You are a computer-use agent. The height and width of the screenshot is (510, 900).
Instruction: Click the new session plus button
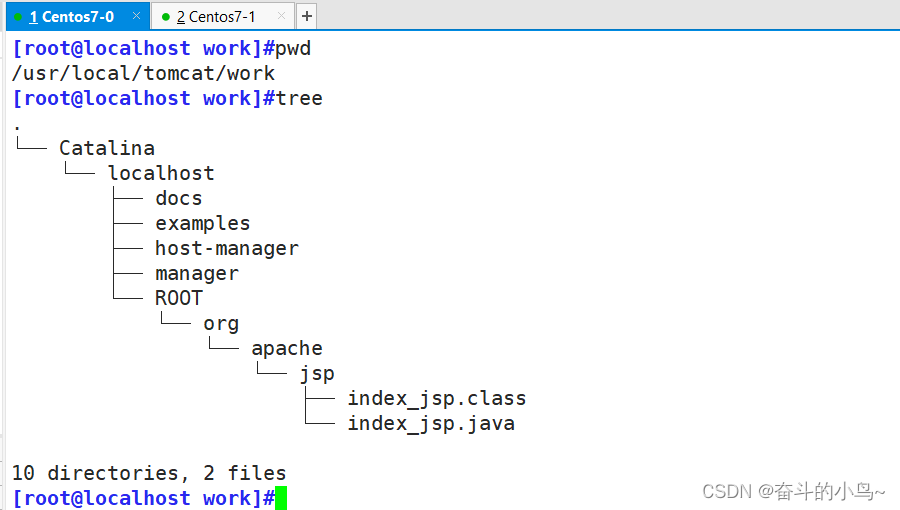(x=307, y=16)
